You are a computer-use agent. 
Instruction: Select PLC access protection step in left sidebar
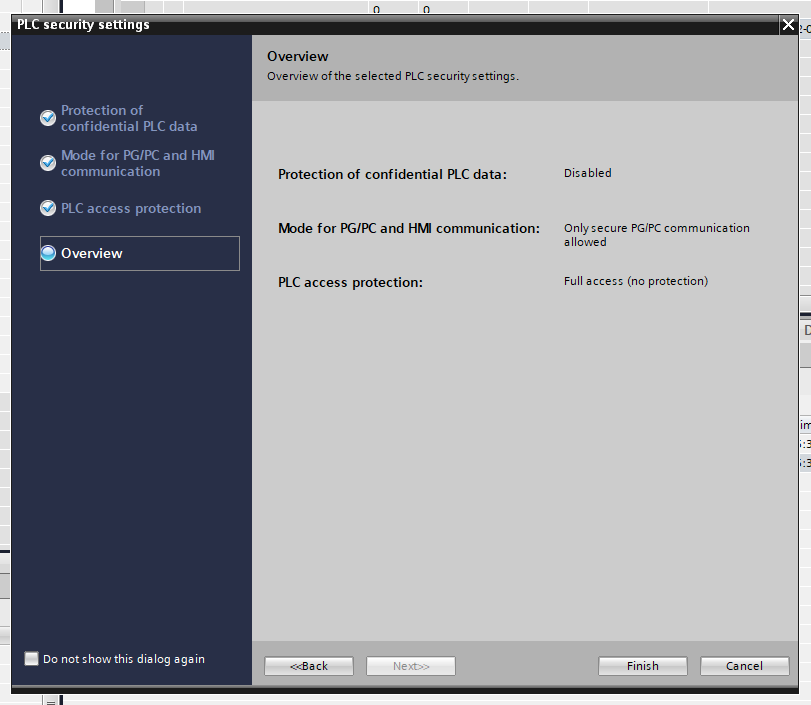click(131, 208)
